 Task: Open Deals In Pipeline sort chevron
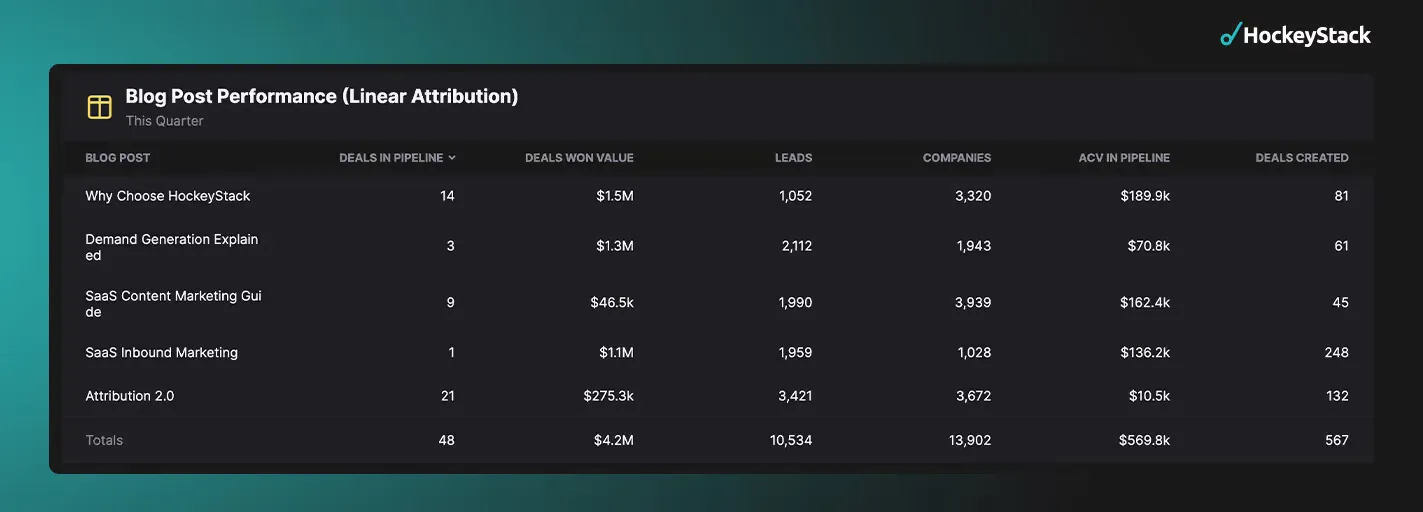[x=452, y=158]
